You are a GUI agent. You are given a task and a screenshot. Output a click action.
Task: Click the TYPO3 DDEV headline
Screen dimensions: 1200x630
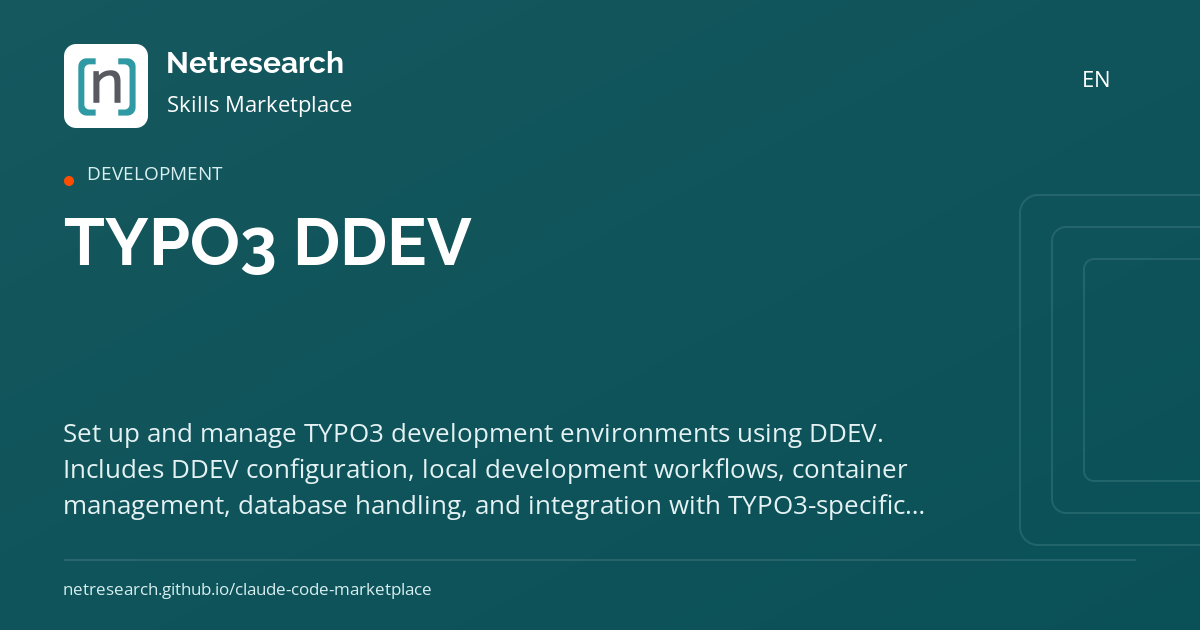(267, 243)
